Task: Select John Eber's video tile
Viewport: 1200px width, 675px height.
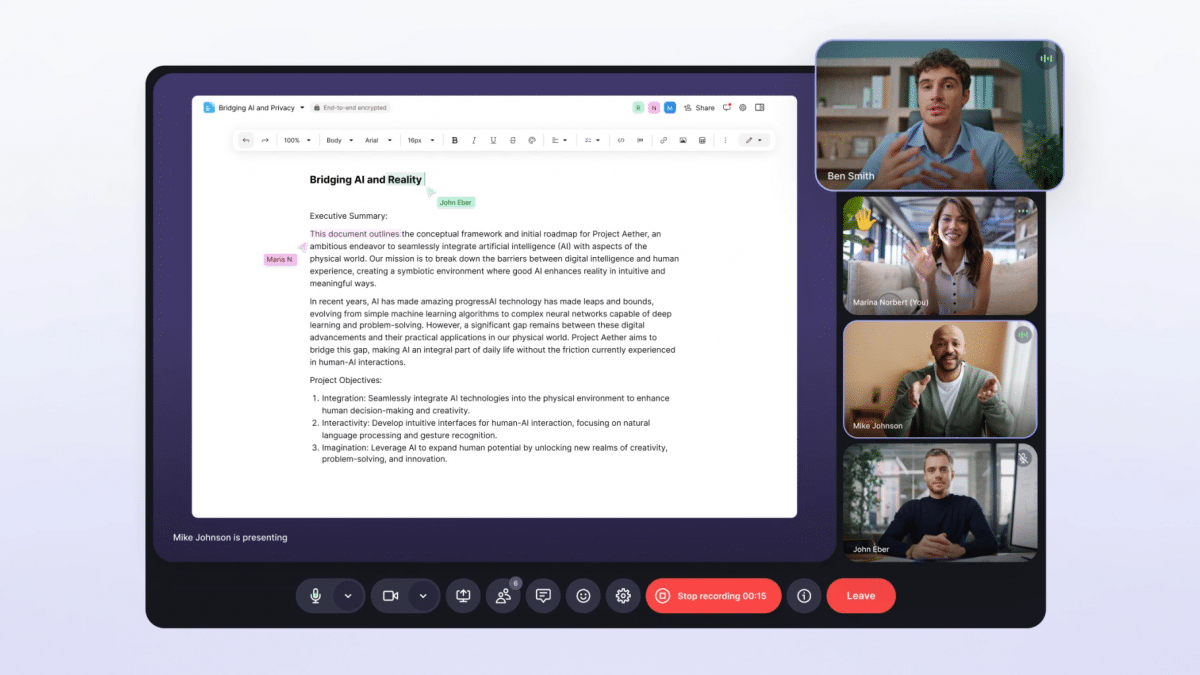Action: tap(940, 502)
